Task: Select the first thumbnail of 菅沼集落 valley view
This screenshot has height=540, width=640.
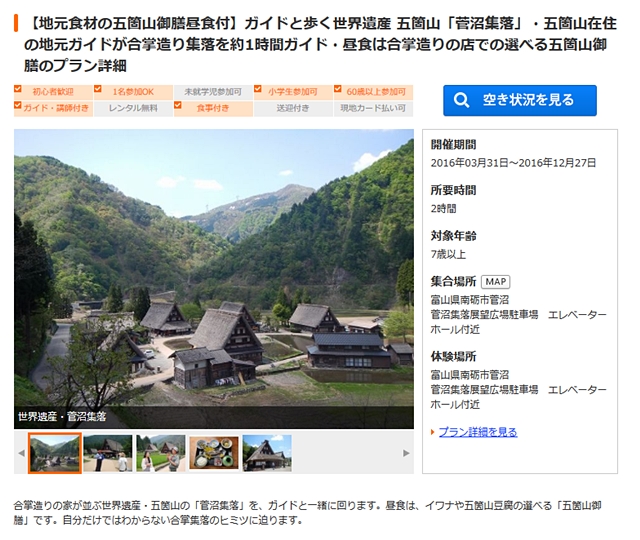Action: tap(55, 453)
